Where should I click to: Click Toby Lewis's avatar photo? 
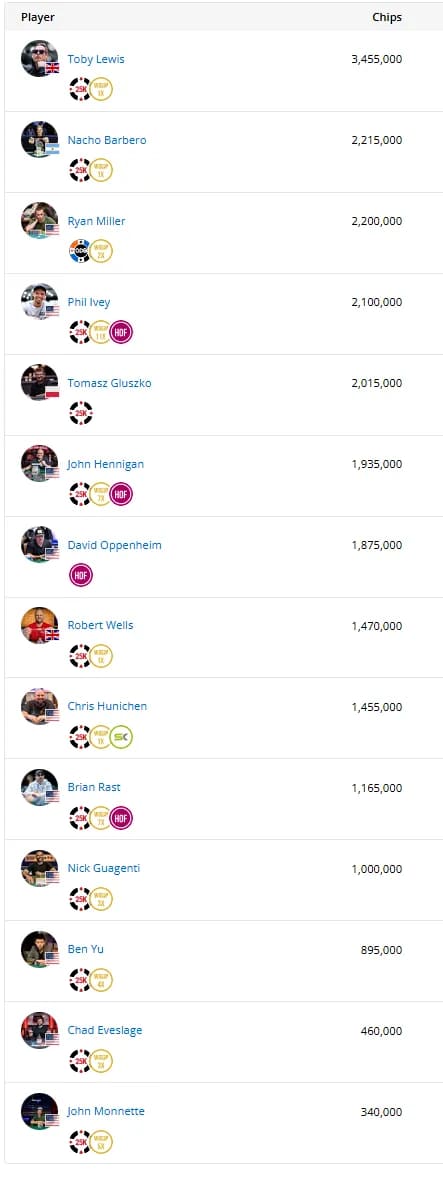[40, 59]
